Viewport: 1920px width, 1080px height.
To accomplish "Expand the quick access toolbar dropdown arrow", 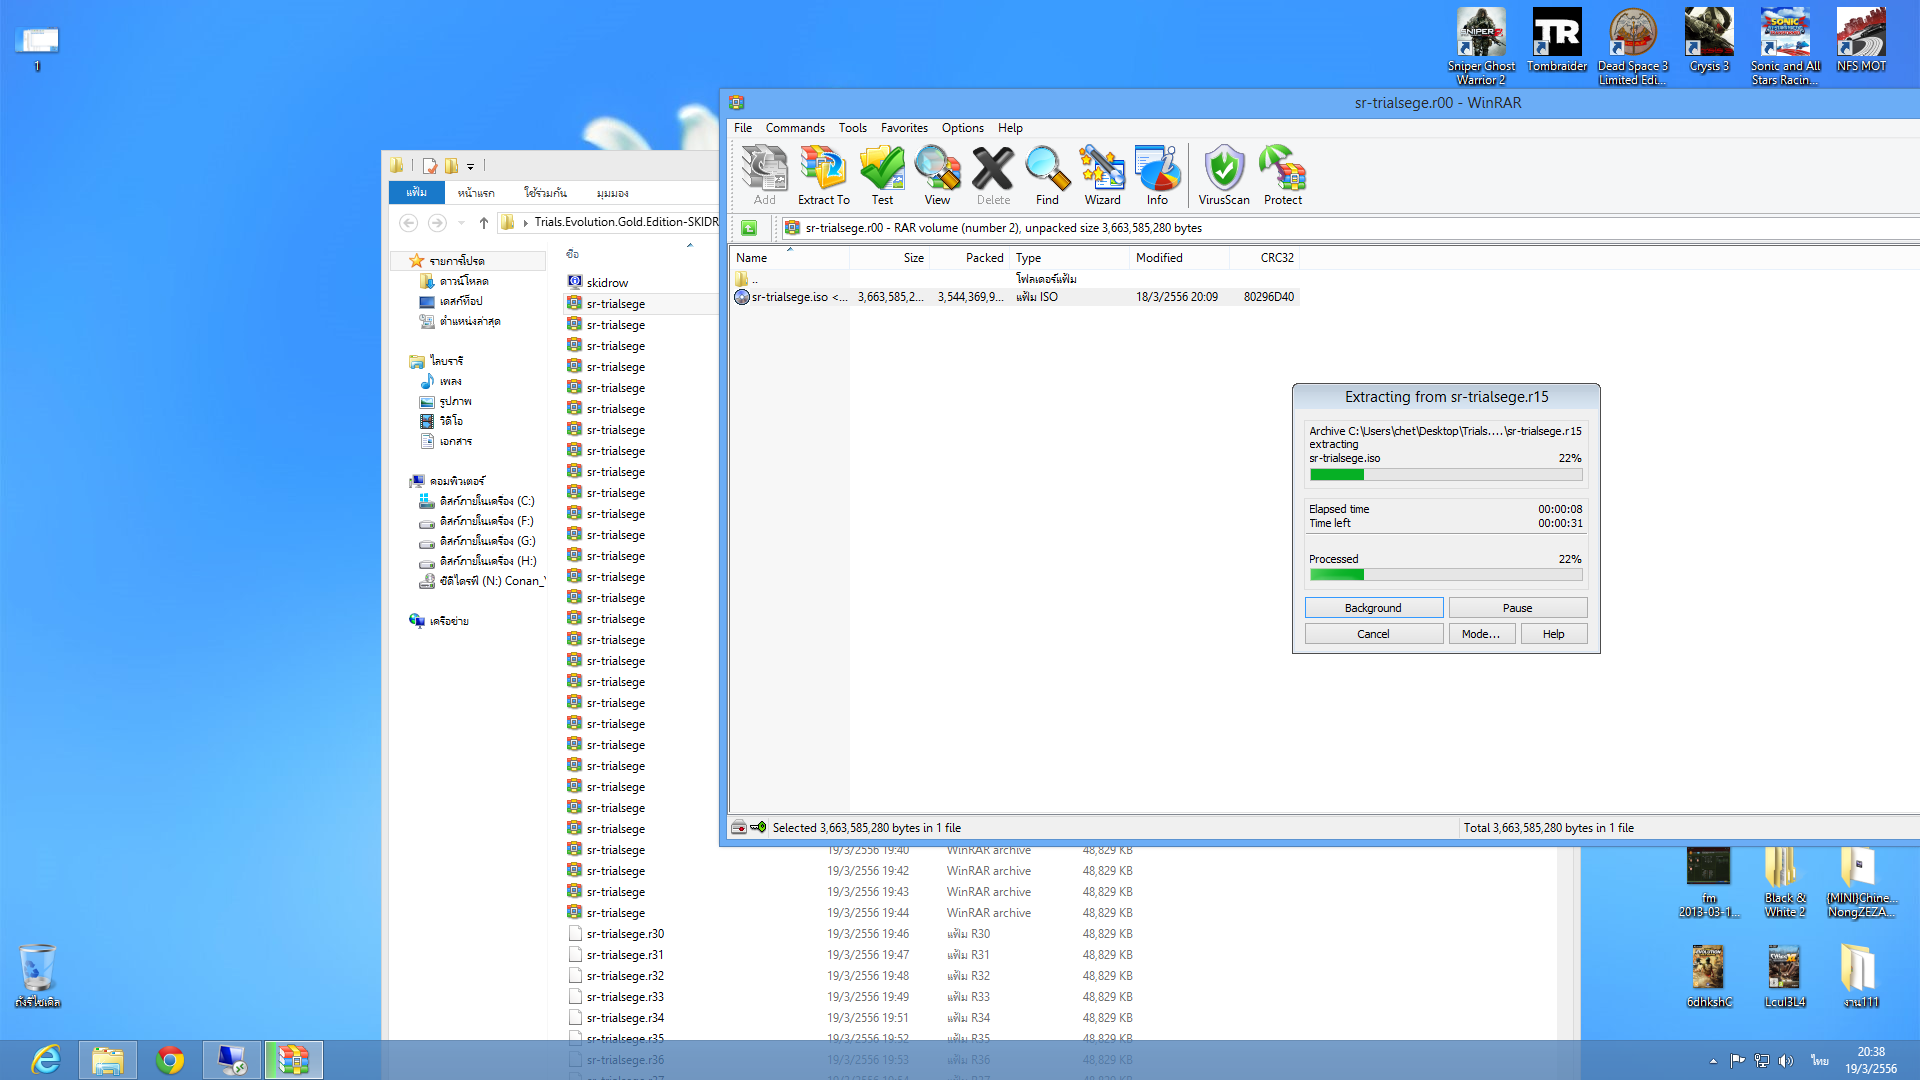I will [x=470, y=167].
